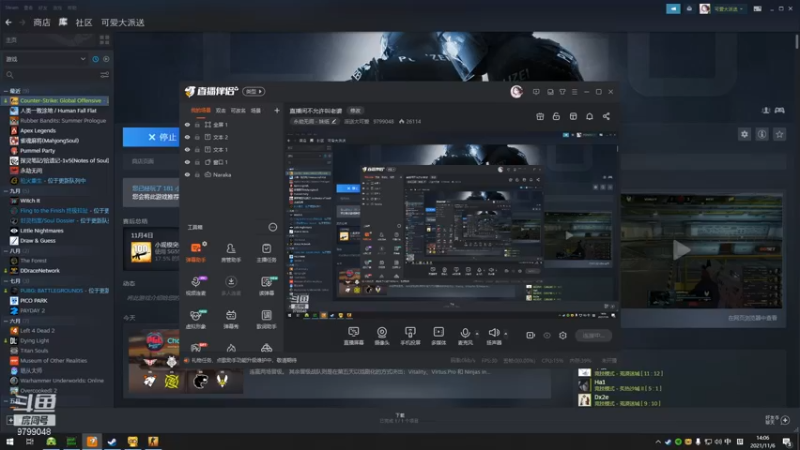Open microphone options arrow beside 麦克风

tap(477, 334)
